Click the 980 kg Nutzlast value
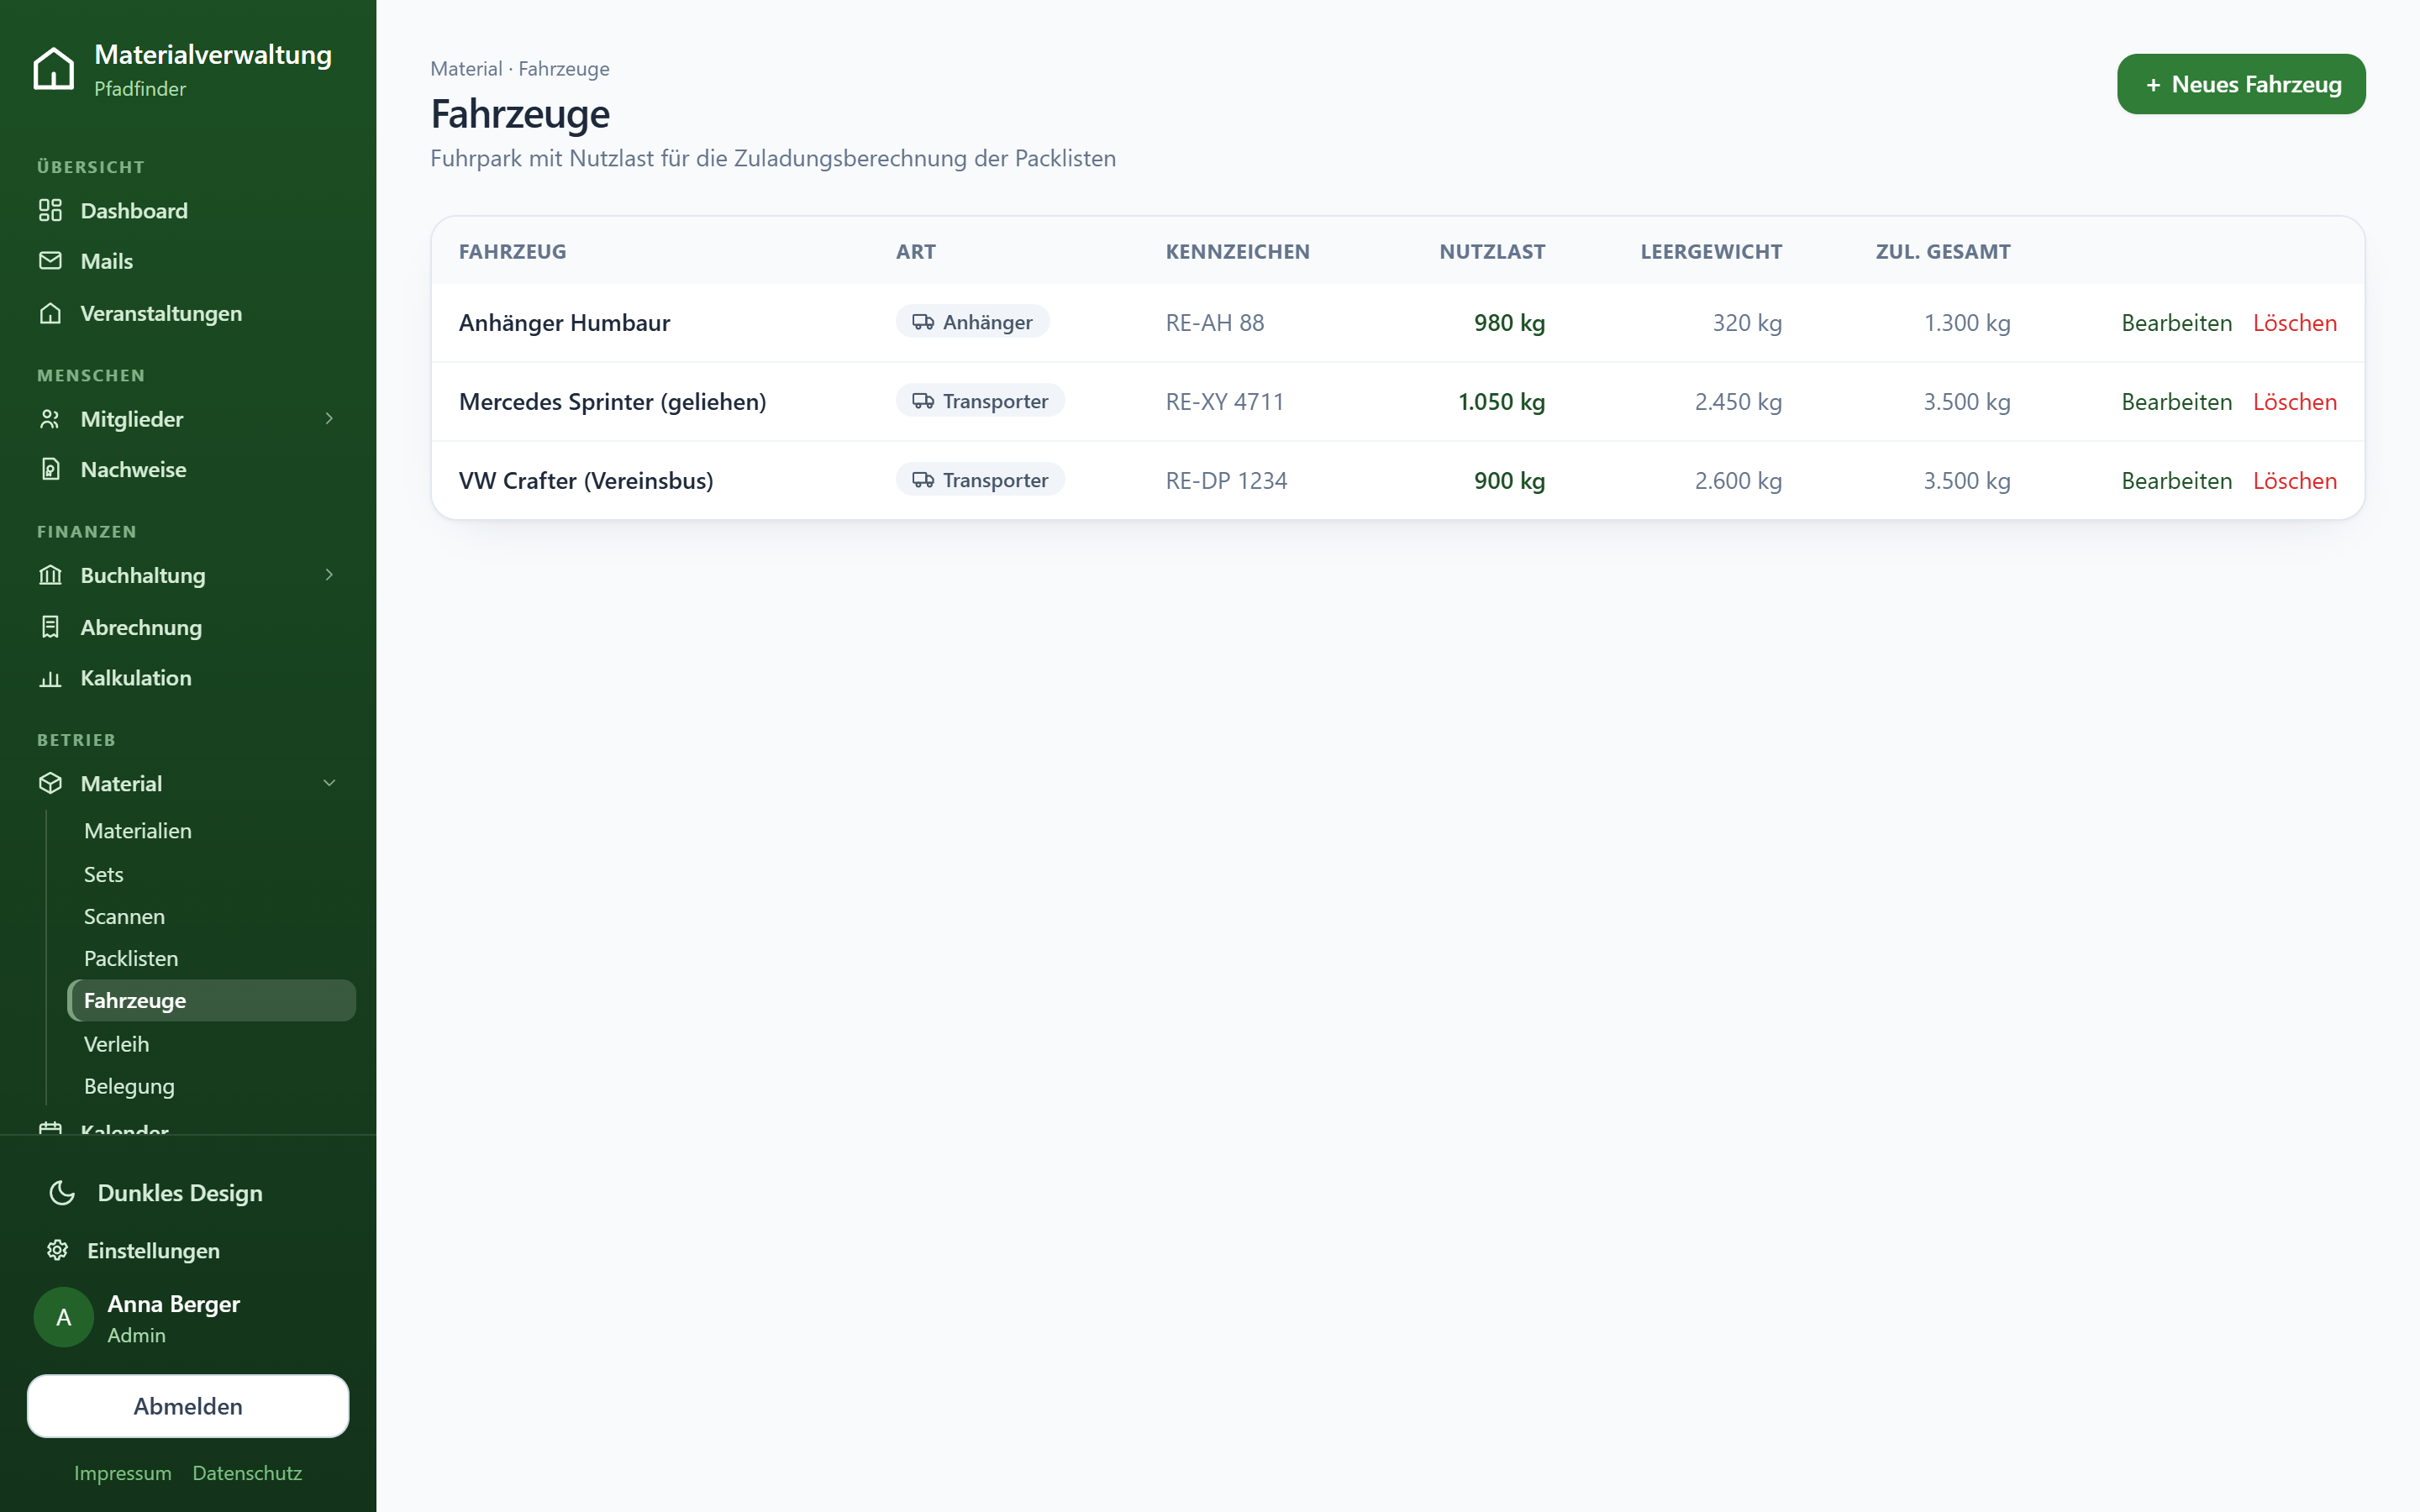 tap(1509, 323)
